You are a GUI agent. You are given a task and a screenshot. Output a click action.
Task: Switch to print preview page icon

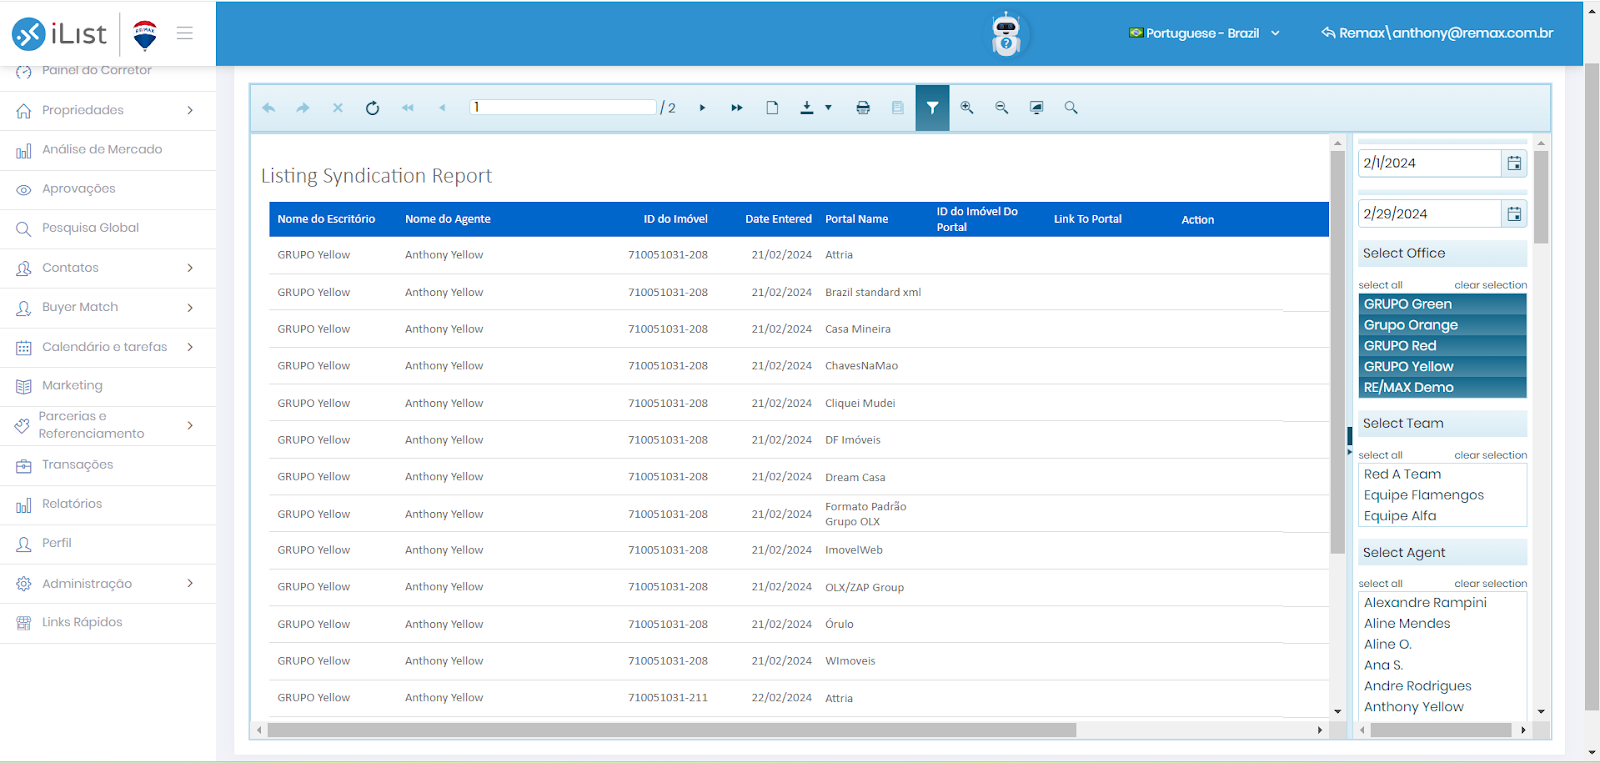[772, 108]
